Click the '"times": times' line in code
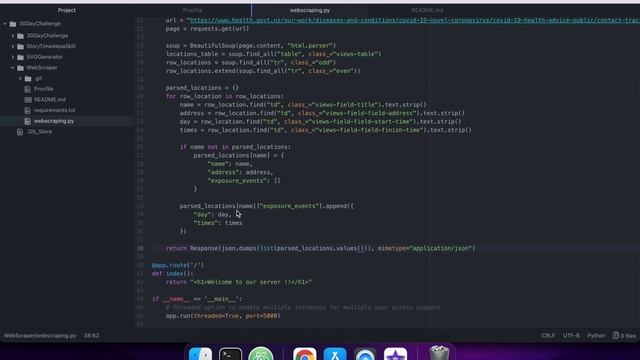Viewport: 640px width, 360px height. coord(218,223)
